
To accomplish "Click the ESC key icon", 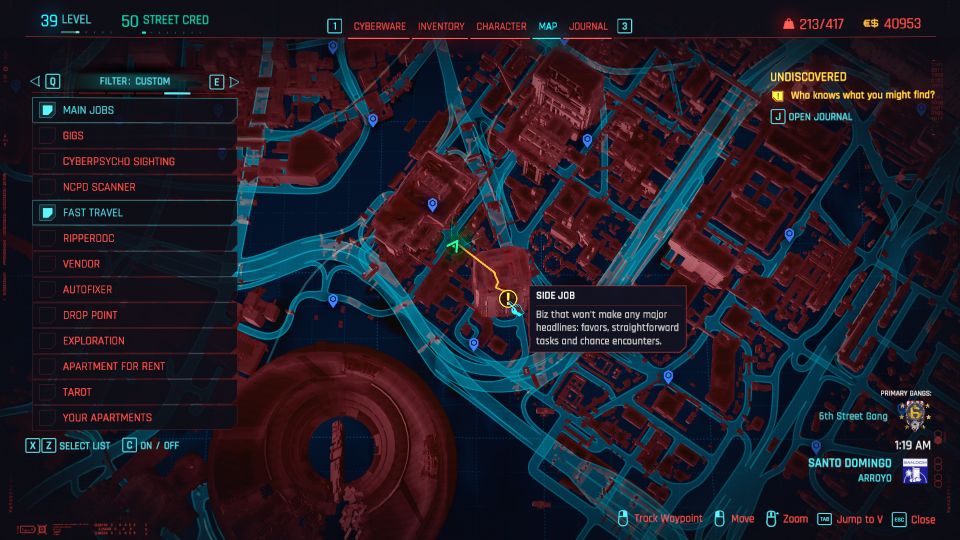I will 899,519.
